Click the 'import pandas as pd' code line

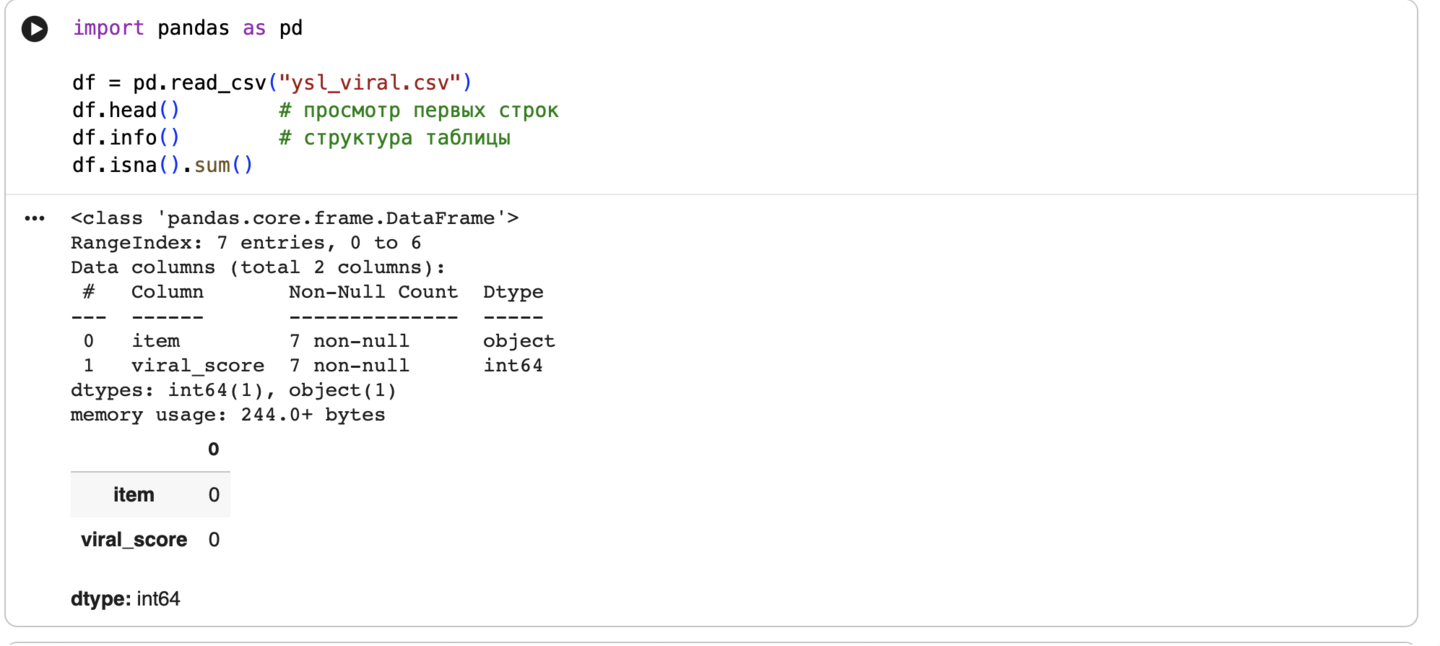click(187, 28)
